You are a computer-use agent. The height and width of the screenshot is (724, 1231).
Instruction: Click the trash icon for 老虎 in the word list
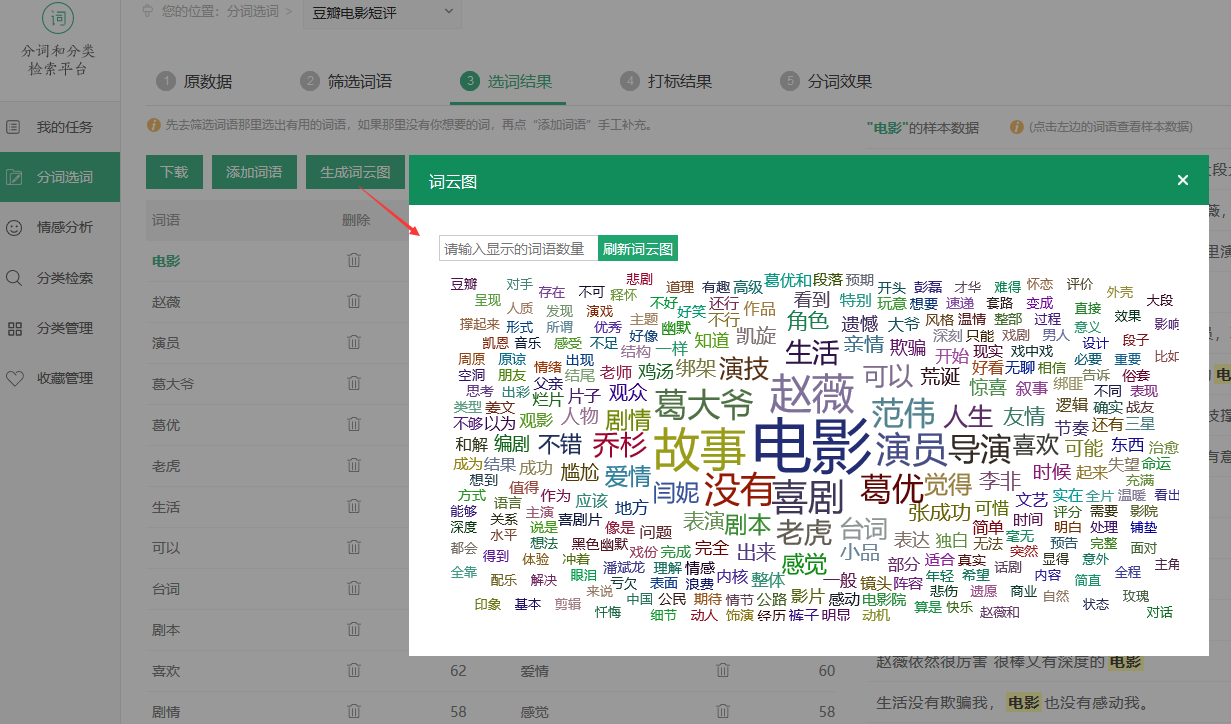point(354,466)
